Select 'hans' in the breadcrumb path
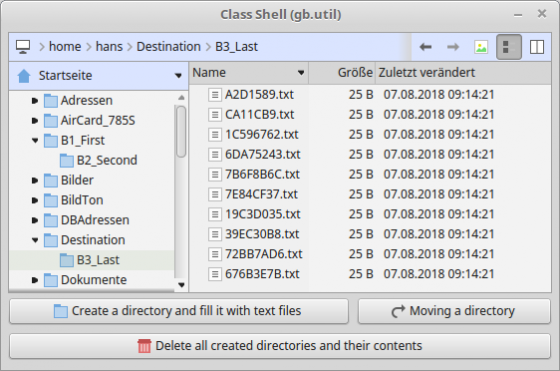The image size is (560, 371). pyautogui.click(x=109, y=47)
